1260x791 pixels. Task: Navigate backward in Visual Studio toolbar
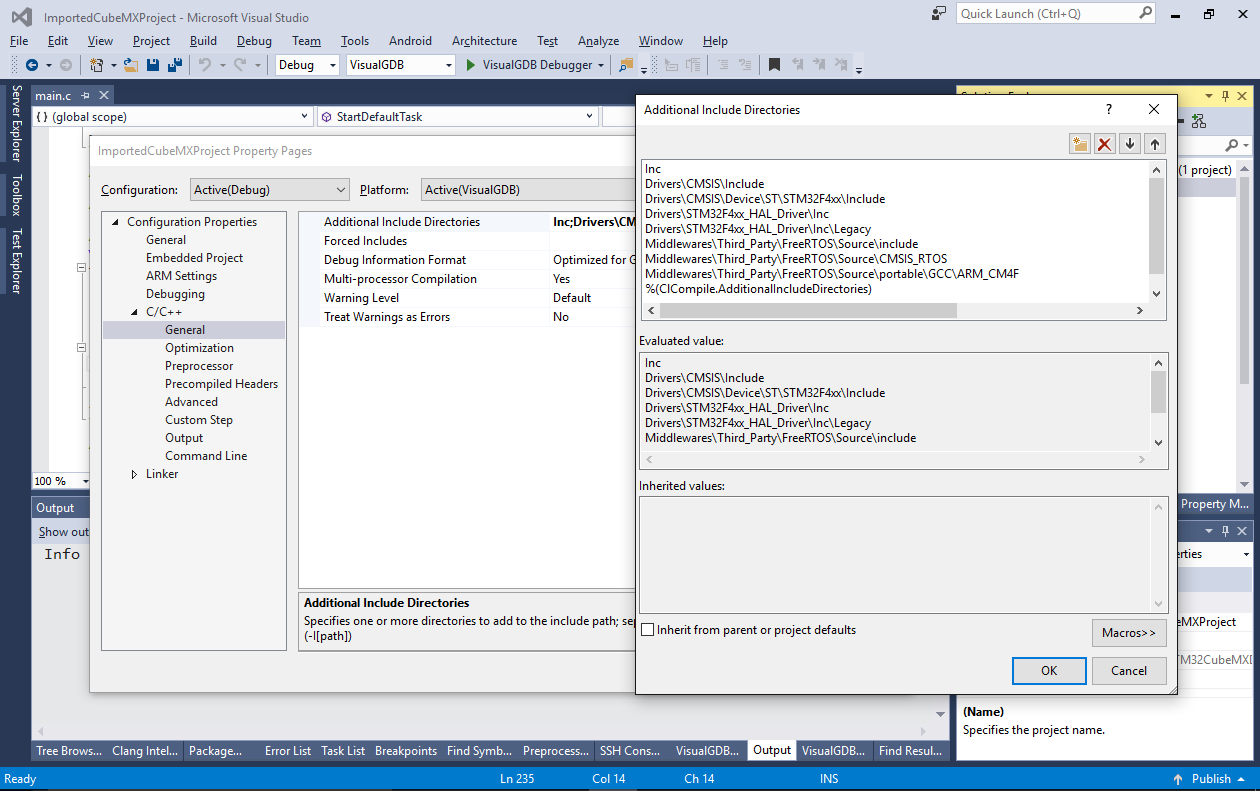[x=31, y=65]
